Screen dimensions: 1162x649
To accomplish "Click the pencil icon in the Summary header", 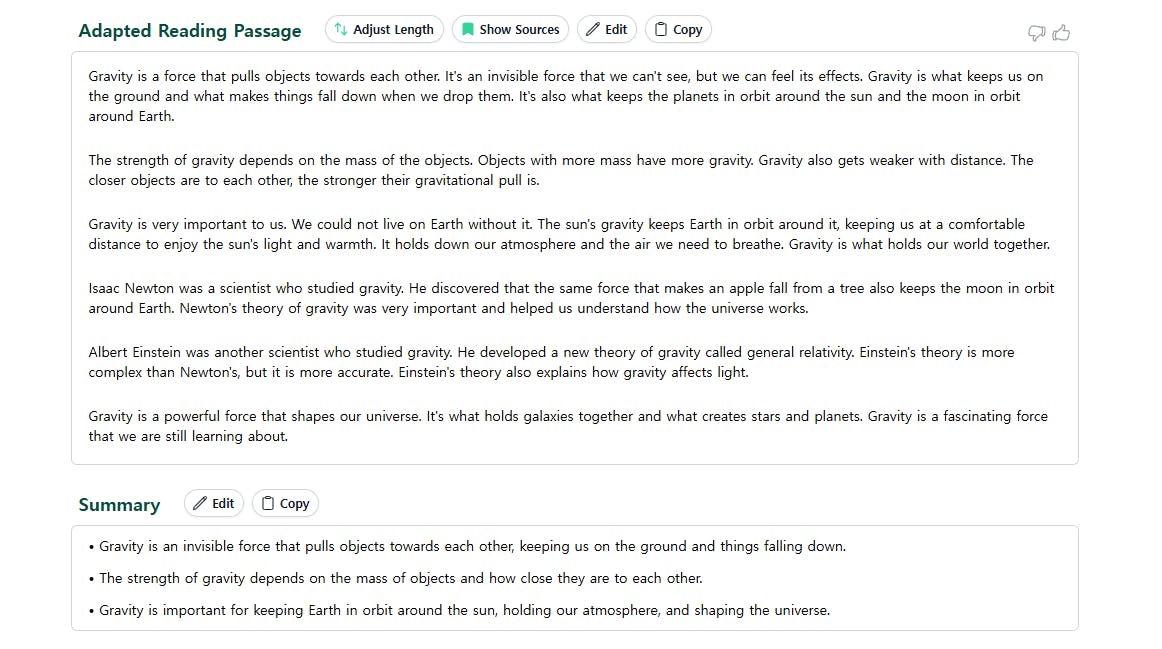I will (200, 504).
